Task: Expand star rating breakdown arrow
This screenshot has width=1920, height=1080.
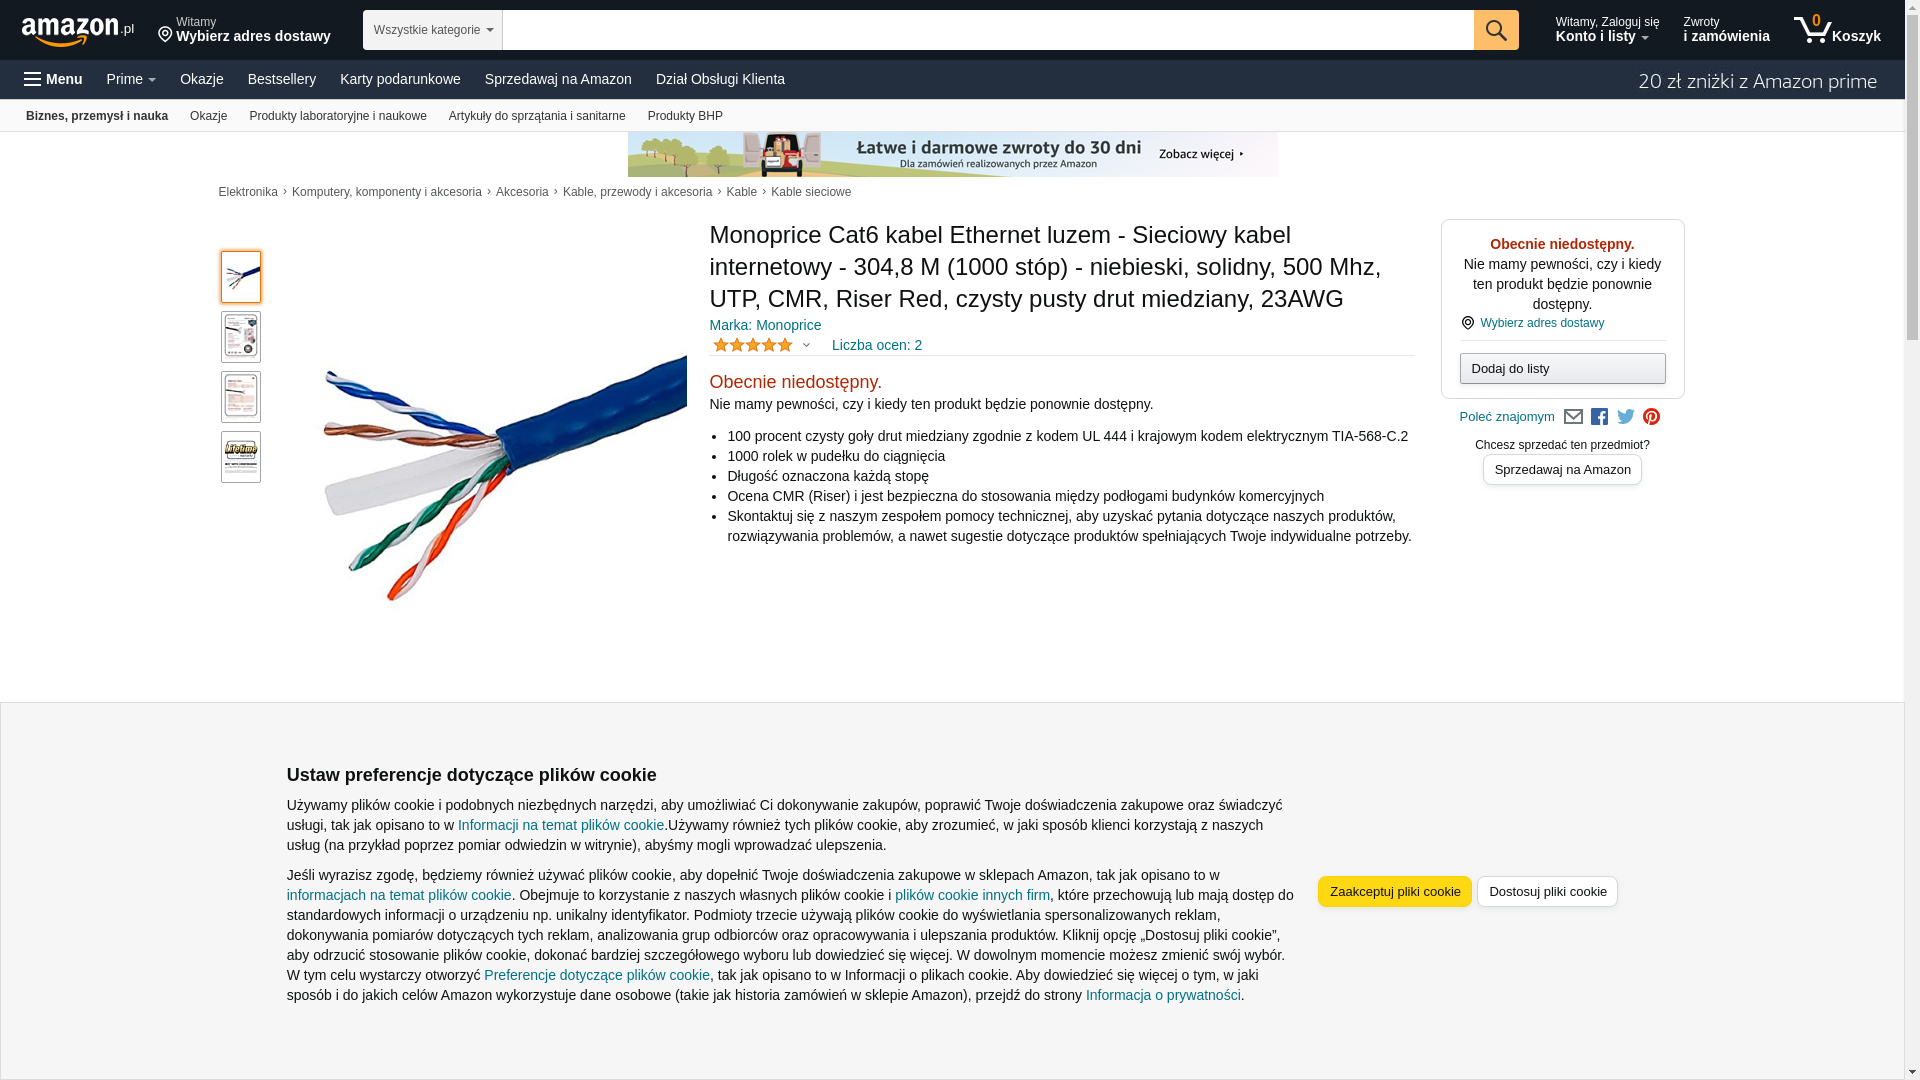Action: (x=806, y=346)
